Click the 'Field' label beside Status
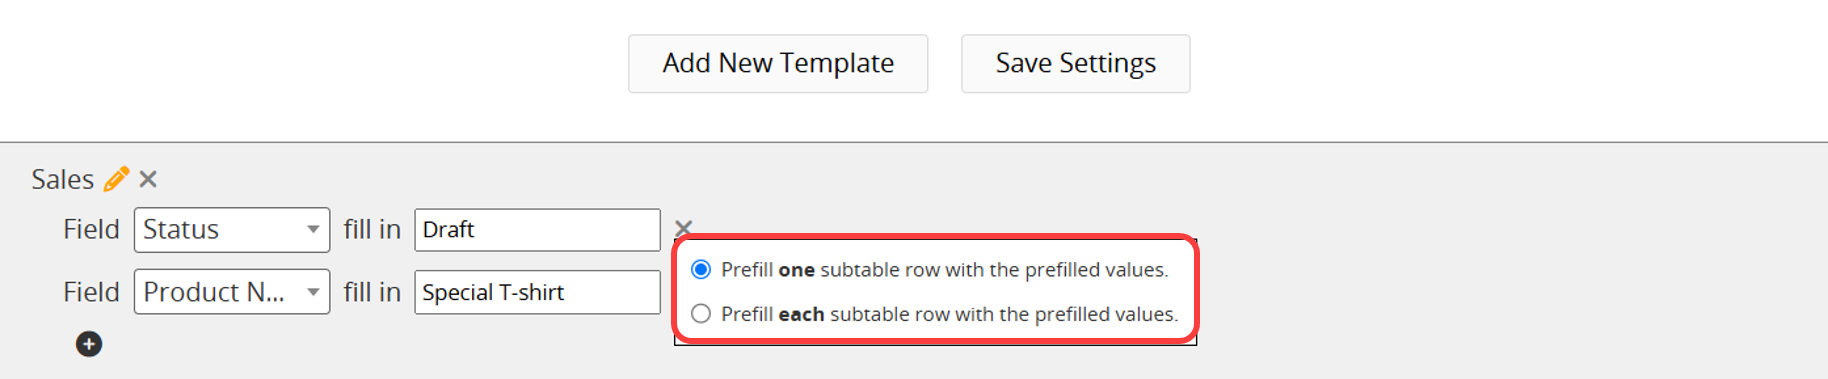The image size is (1828, 379). point(91,229)
